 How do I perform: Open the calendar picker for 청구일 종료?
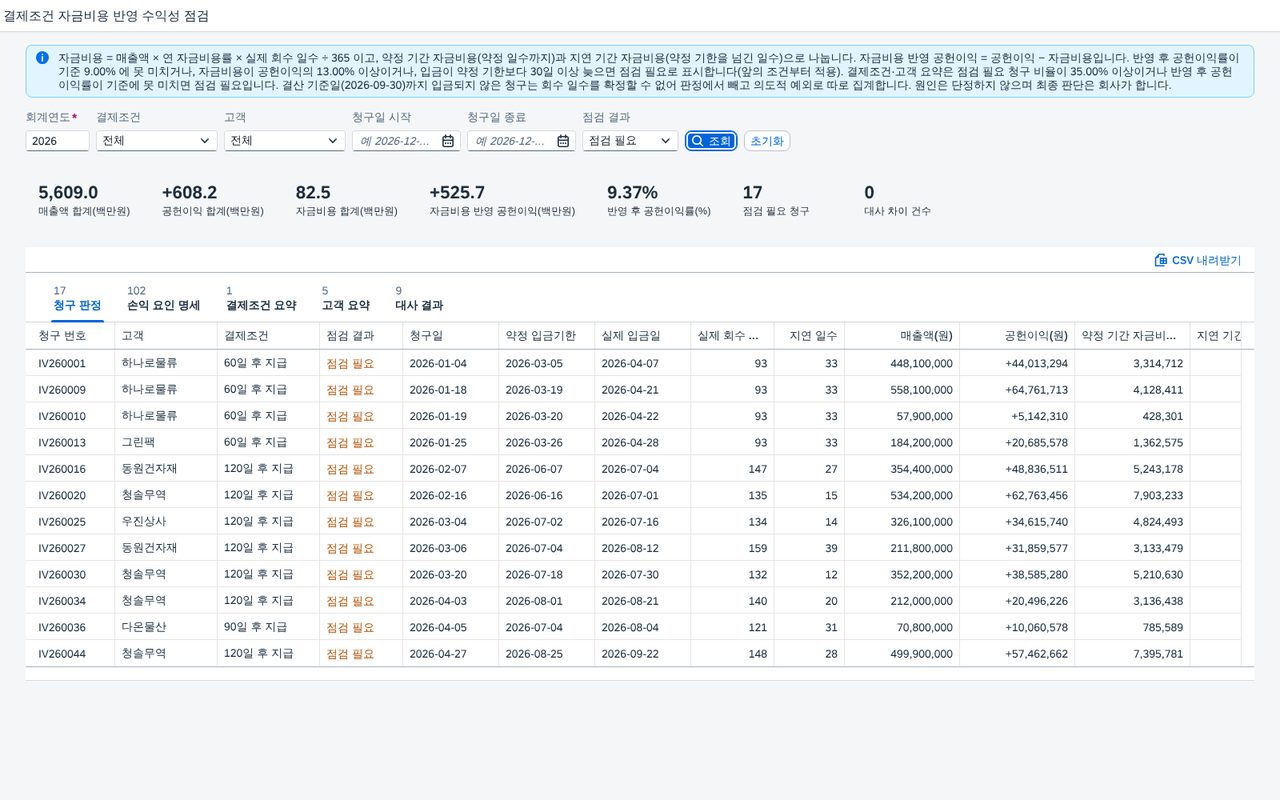pos(563,141)
